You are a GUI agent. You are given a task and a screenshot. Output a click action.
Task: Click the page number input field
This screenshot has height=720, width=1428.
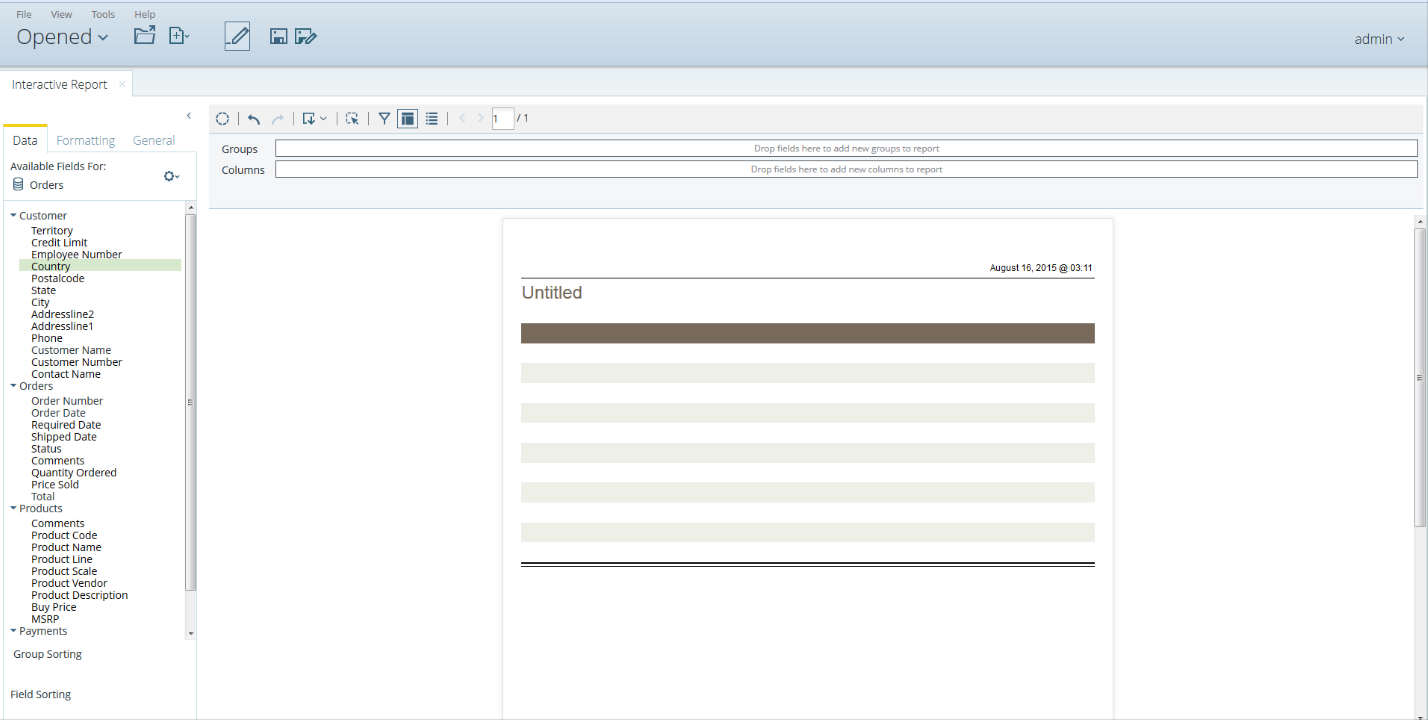point(503,119)
